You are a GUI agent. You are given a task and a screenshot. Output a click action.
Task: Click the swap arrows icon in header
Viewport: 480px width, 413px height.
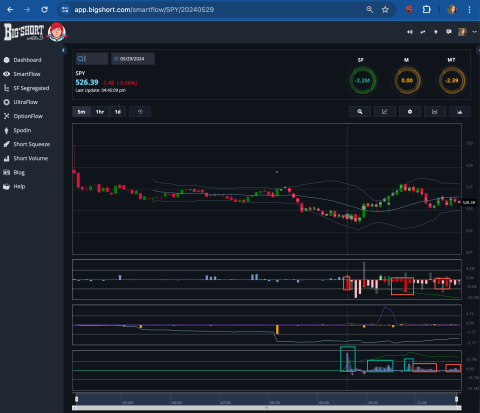423,32
